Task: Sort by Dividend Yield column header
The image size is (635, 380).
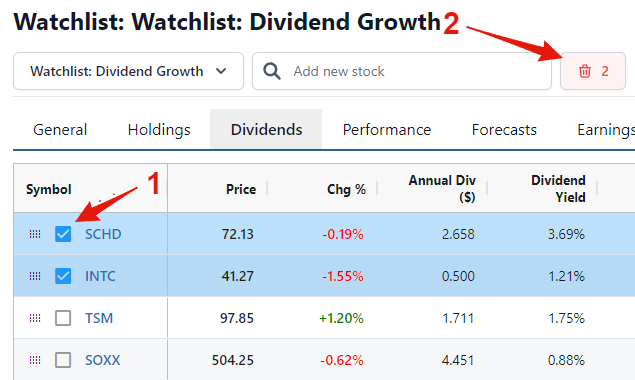Action: [x=558, y=189]
